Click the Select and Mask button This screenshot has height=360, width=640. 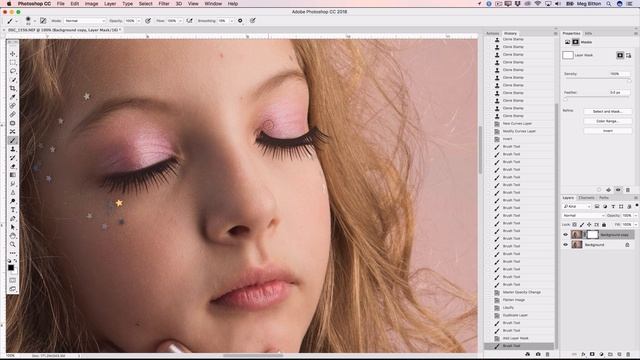(x=607, y=111)
